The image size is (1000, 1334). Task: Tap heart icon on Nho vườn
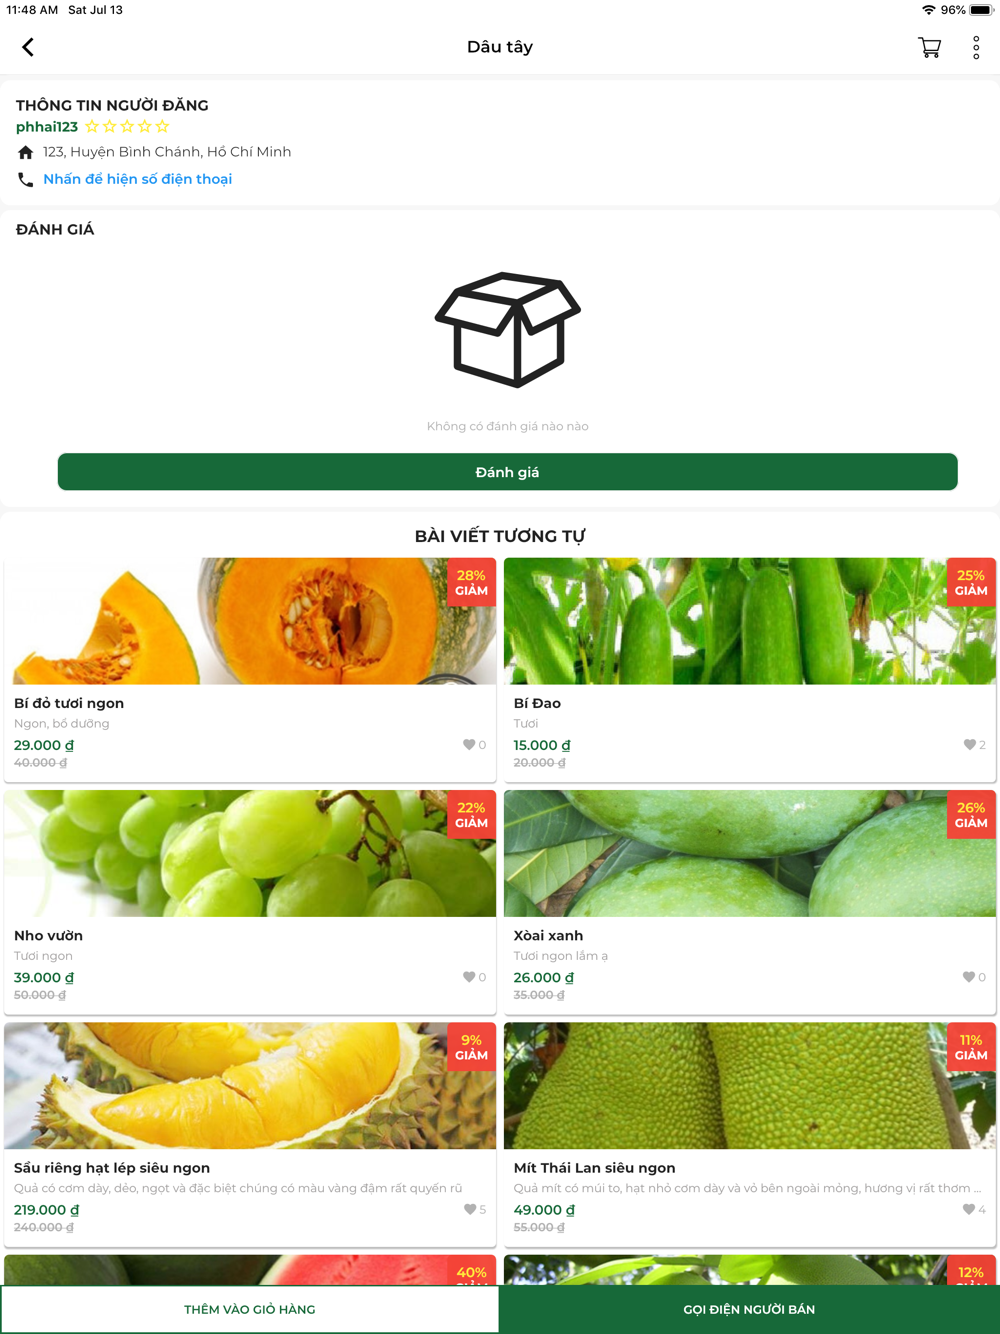tap(469, 977)
